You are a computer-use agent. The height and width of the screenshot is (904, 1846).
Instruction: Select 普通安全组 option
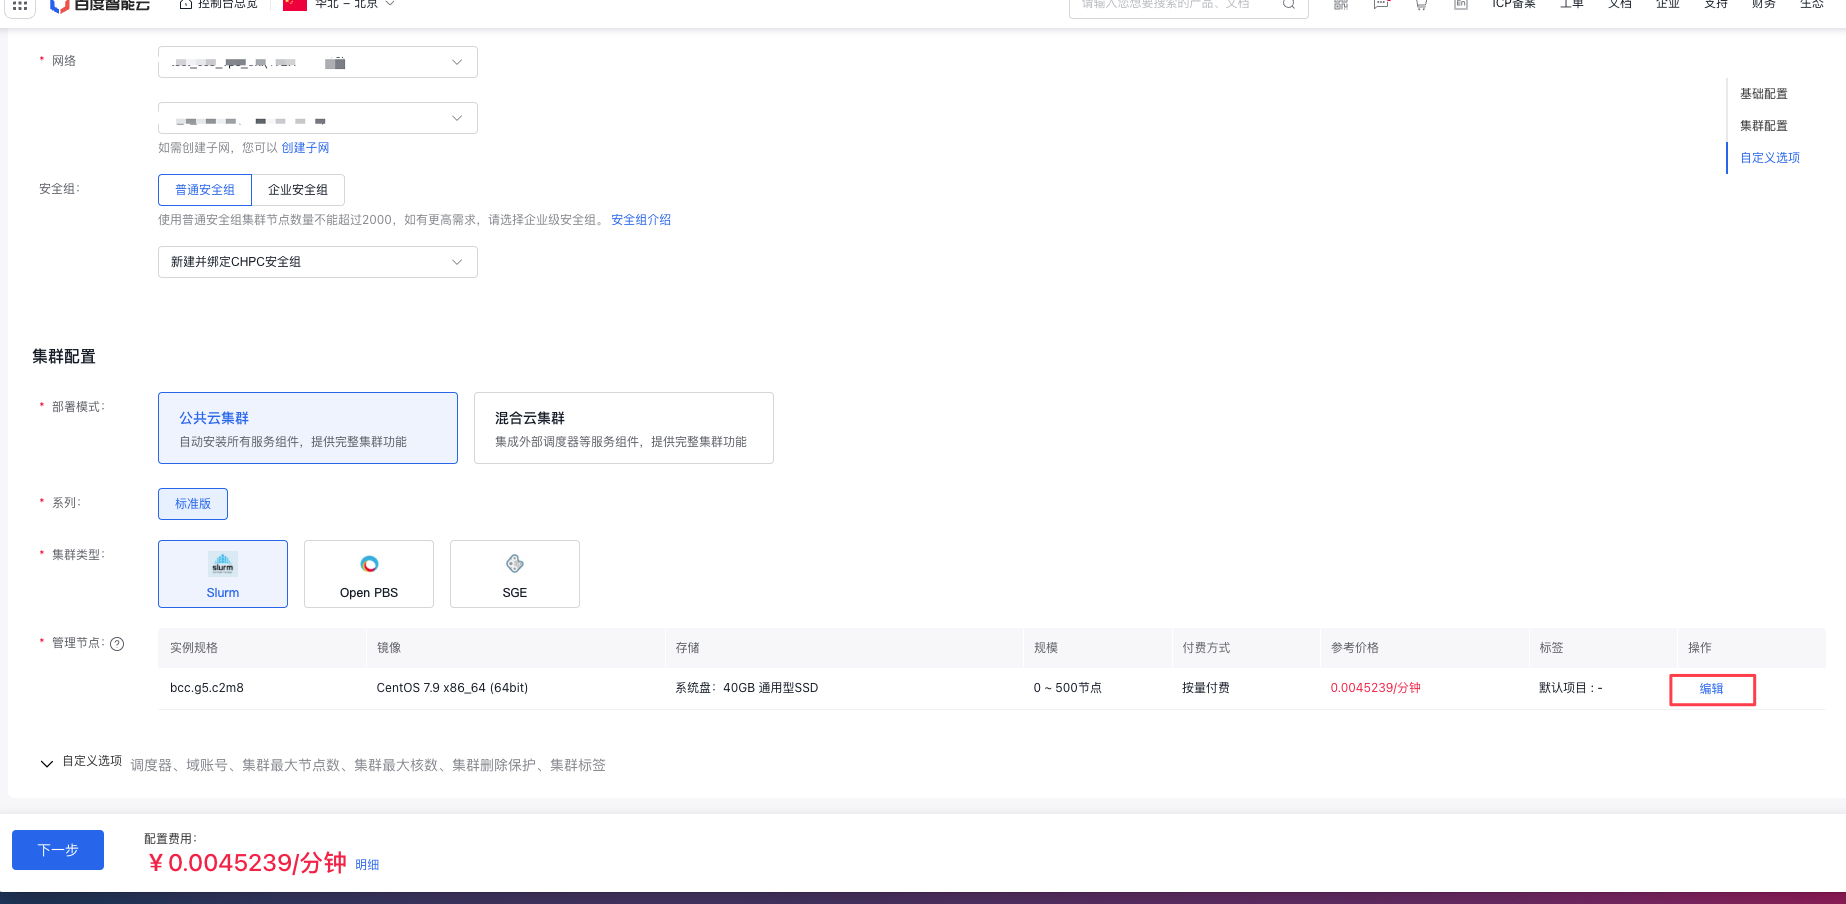(205, 190)
